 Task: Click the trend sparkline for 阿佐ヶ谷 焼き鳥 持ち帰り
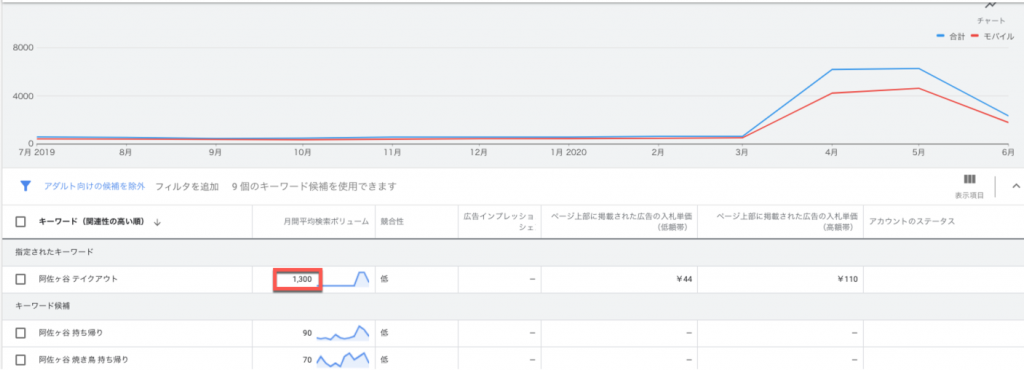pos(344,359)
